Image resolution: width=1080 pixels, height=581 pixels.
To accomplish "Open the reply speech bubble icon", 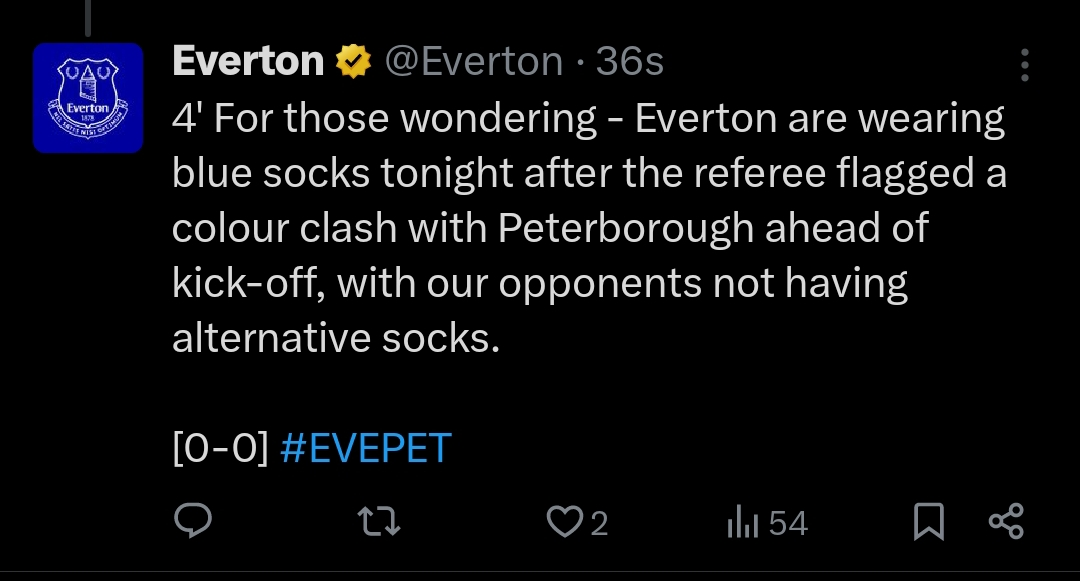I will (193, 521).
